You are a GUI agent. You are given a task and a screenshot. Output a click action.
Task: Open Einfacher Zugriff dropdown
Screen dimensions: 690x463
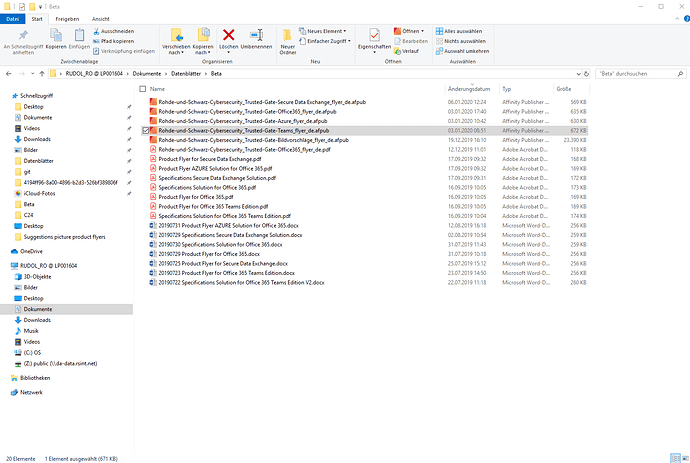point(325,41)
